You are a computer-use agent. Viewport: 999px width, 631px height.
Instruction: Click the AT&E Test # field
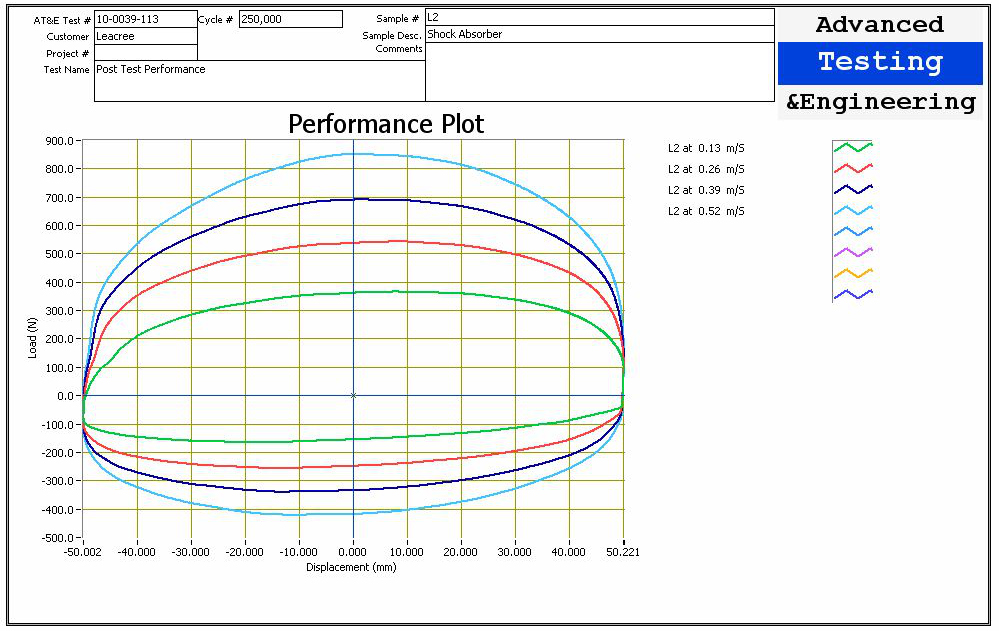[145, 19]
